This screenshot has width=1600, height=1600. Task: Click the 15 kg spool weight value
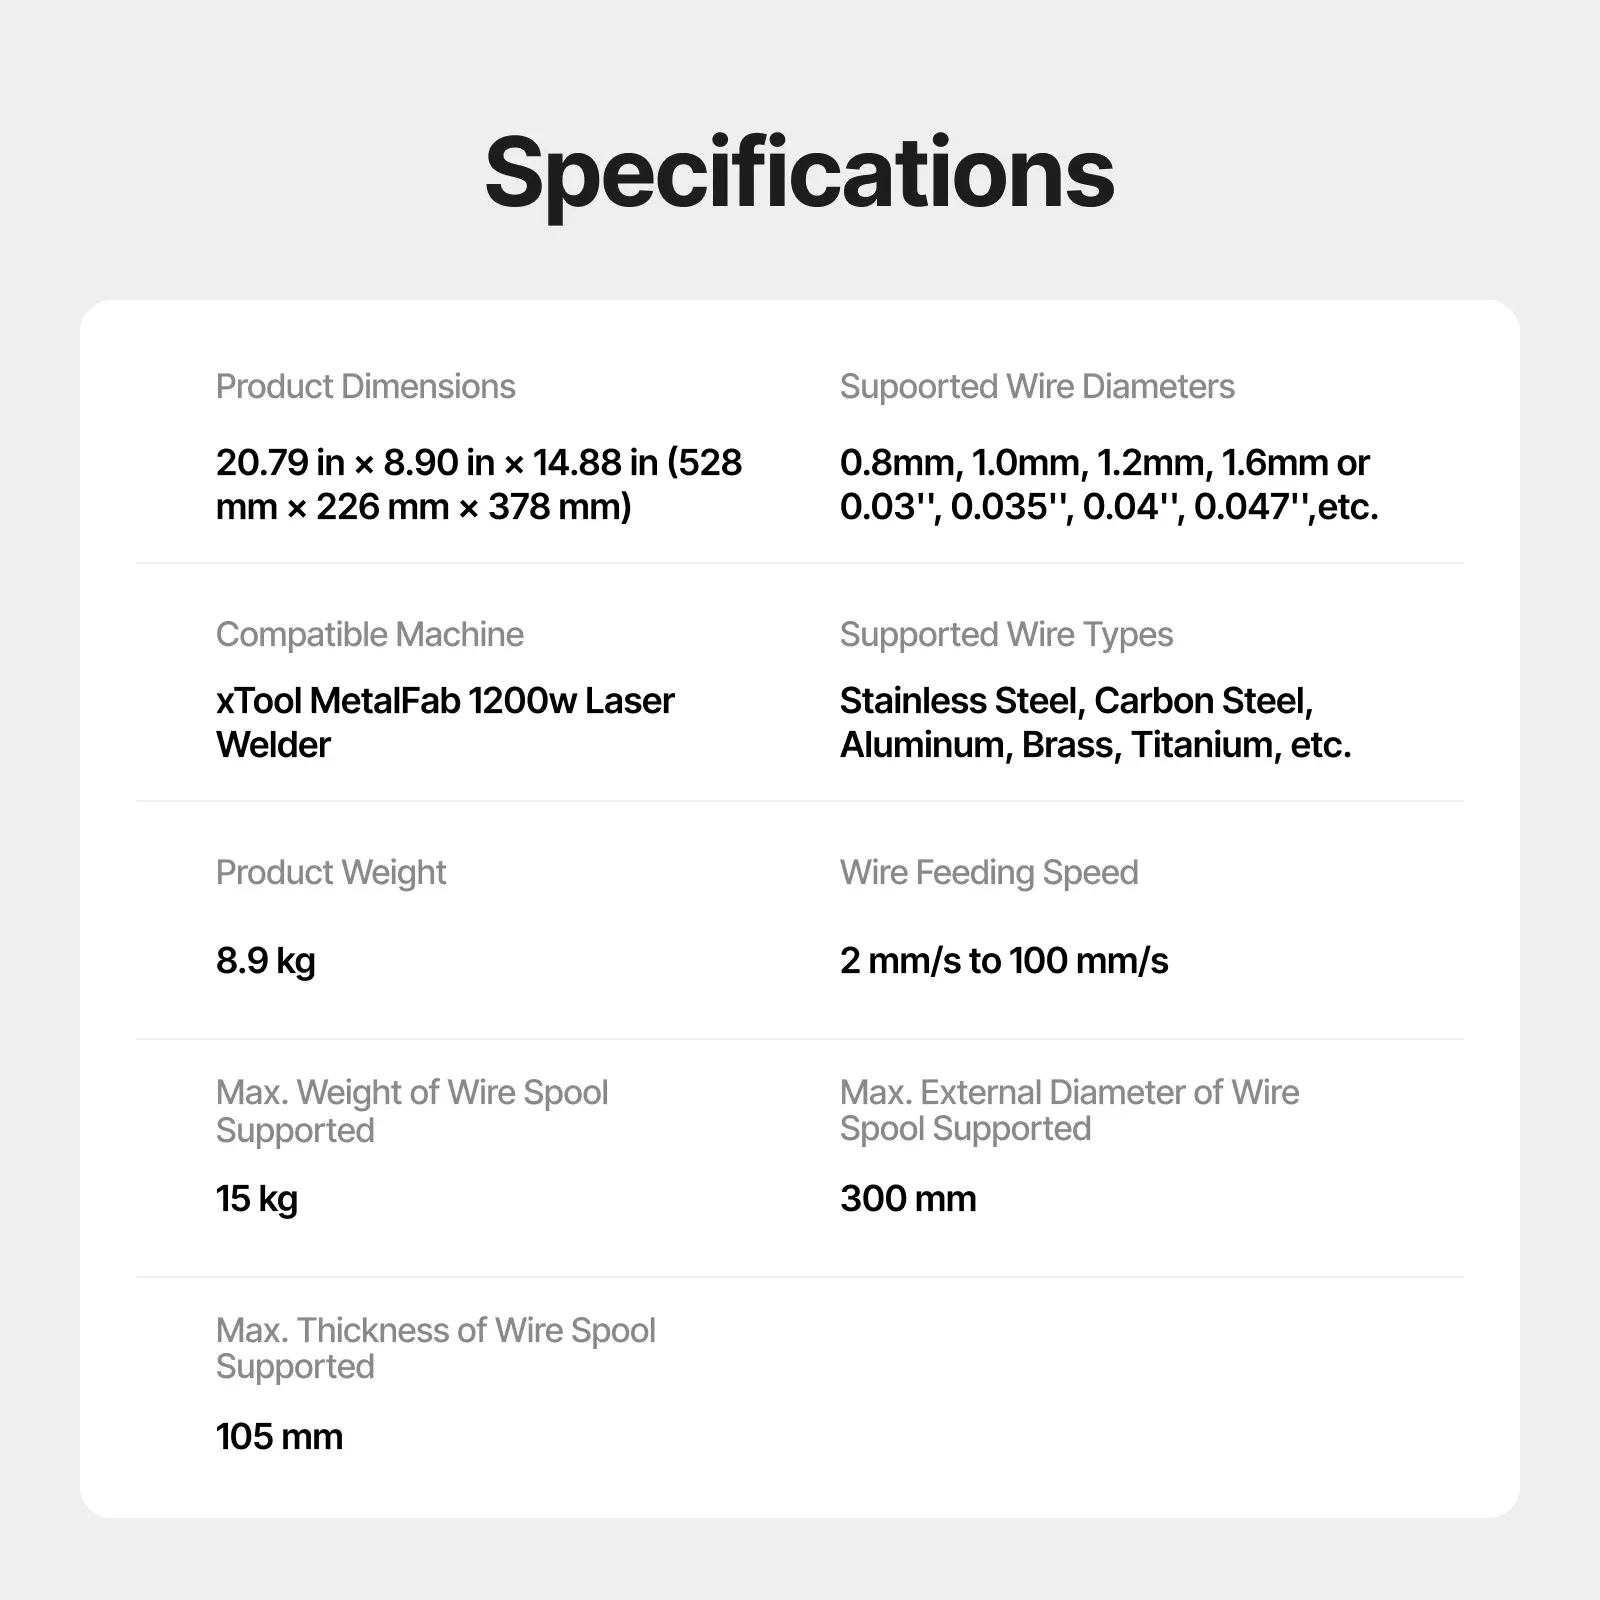pyautogui.click(x=256, y=1199)
